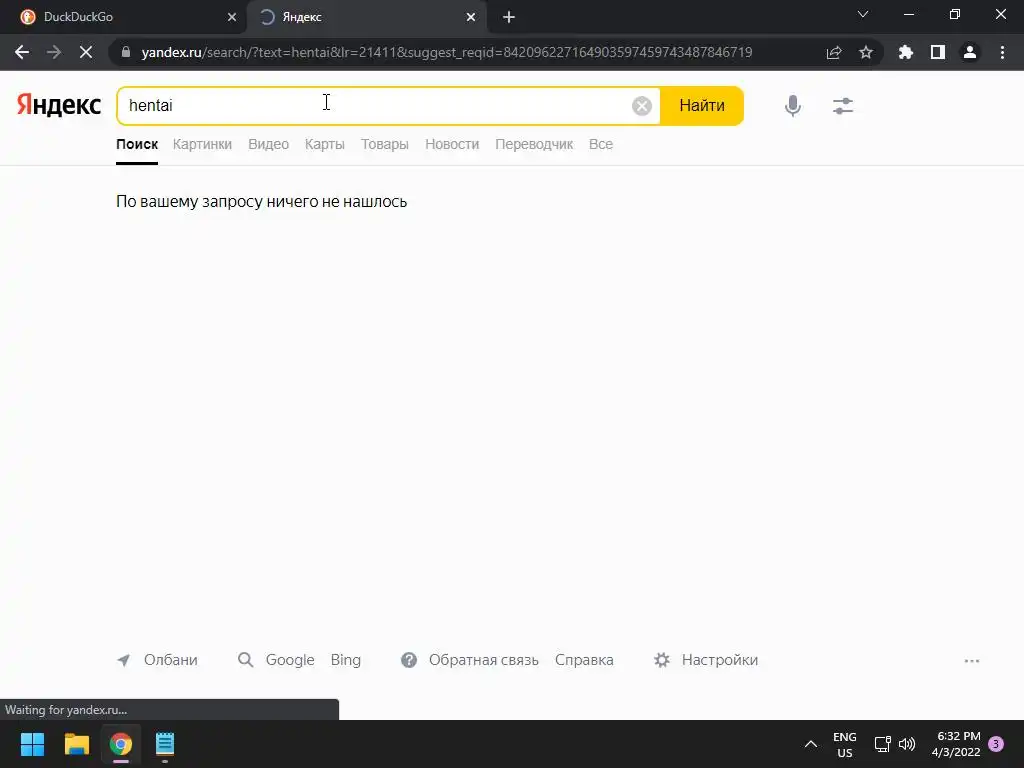Image resolution: width=1024 pixels, height=768 pixels.
Task: Click the Олбани location link
Action: click(x=170, y=660)
